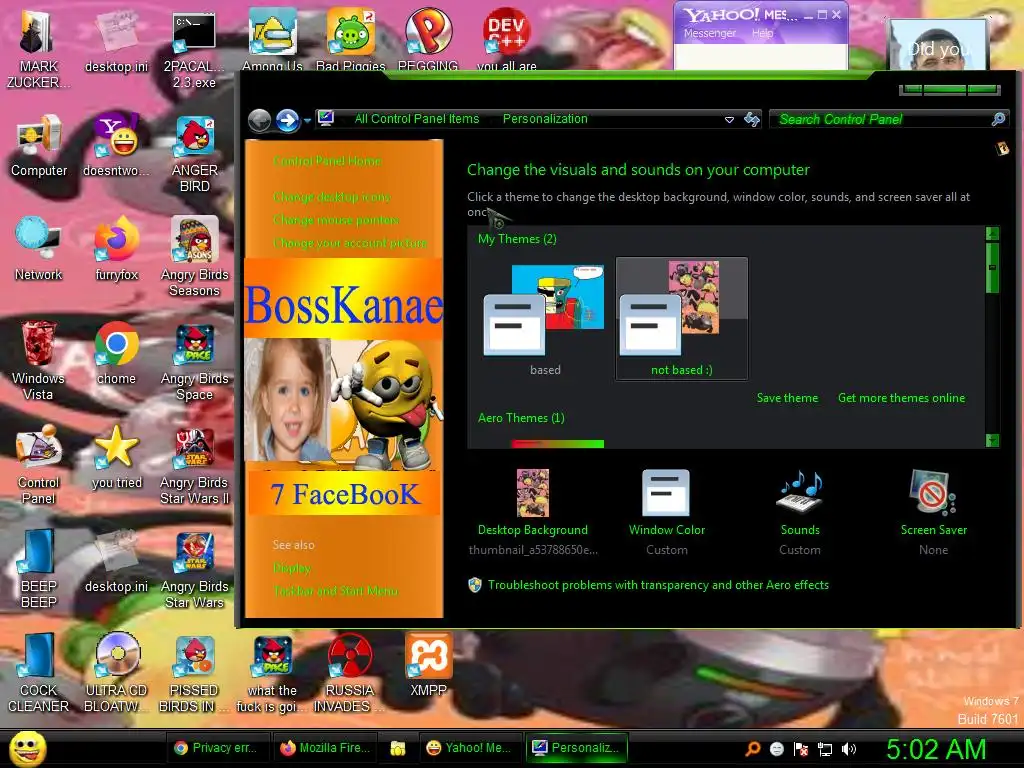This screenshot has width=1024, height=768.
Task: Select the 'not based :)' theme
Action: pyautogui.click(x=681, y=319)
